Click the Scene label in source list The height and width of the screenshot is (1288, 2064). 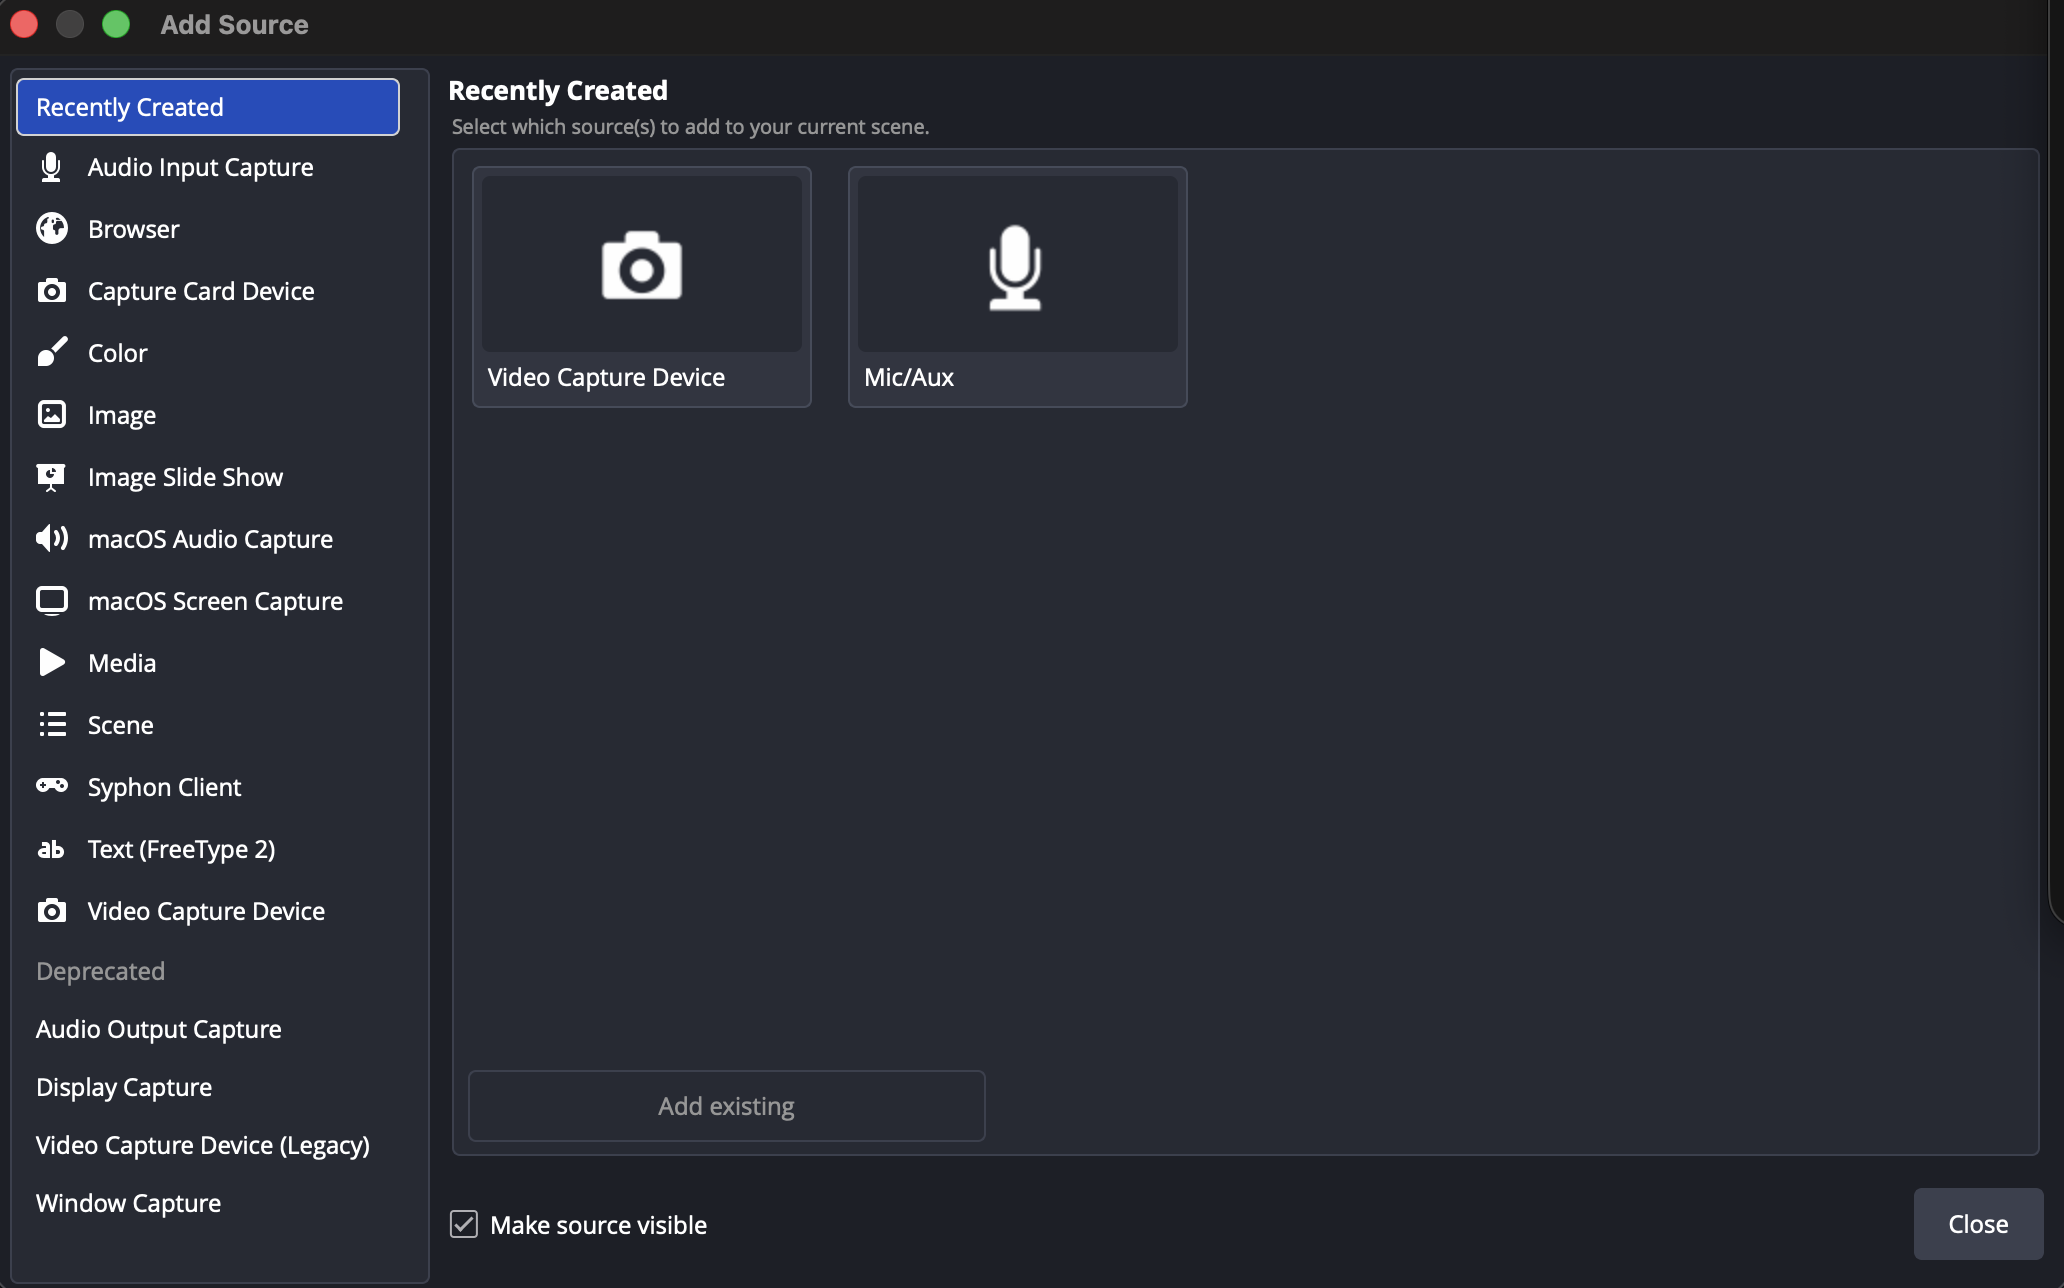[x=121, y=725]
